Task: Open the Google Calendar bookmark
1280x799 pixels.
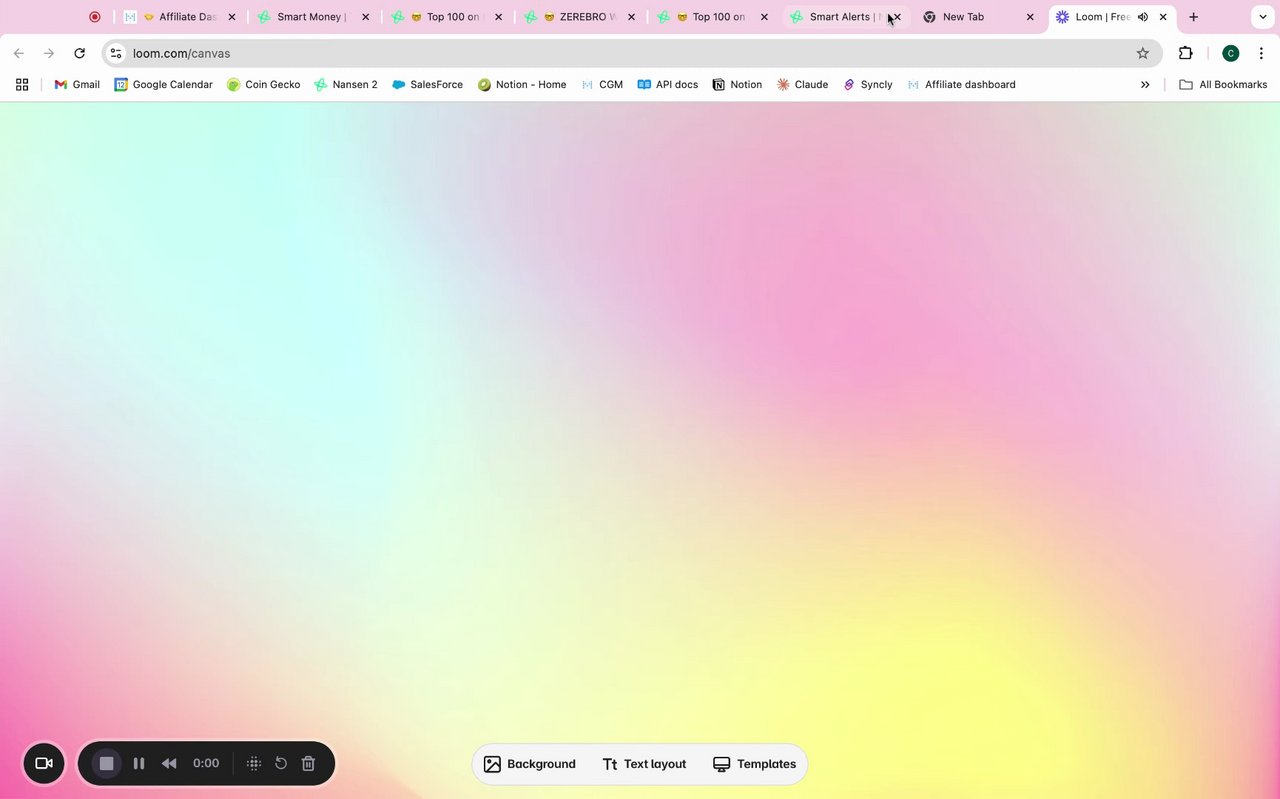Action: click(163, 85)
